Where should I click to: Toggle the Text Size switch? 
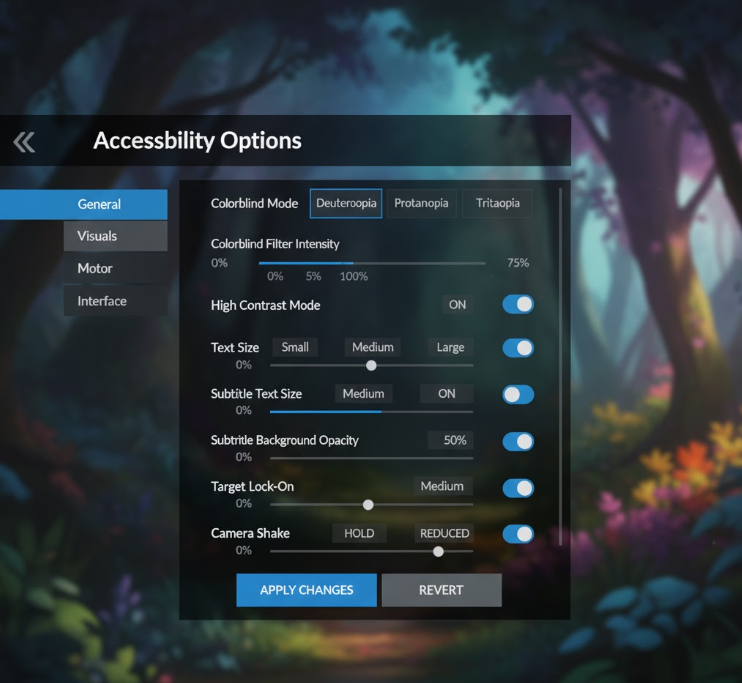(517, 348)
